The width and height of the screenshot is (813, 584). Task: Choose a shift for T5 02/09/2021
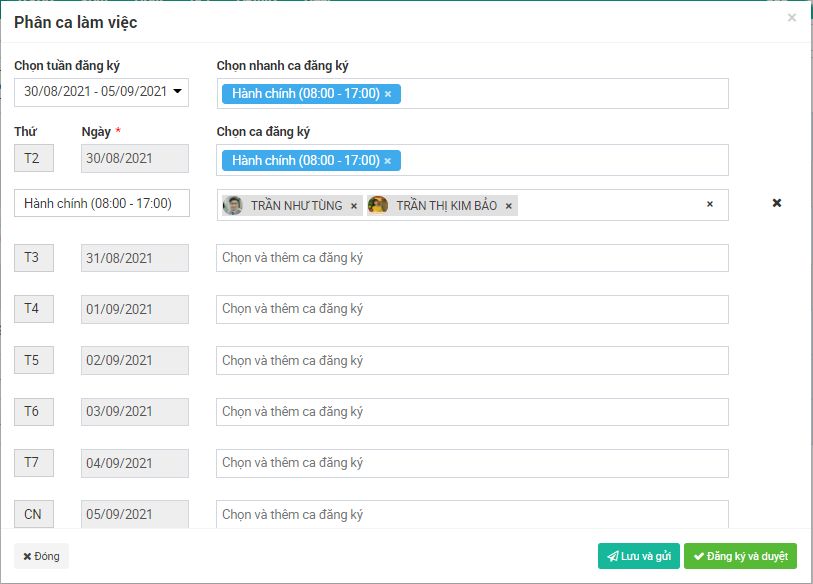(x=472, y=361)
